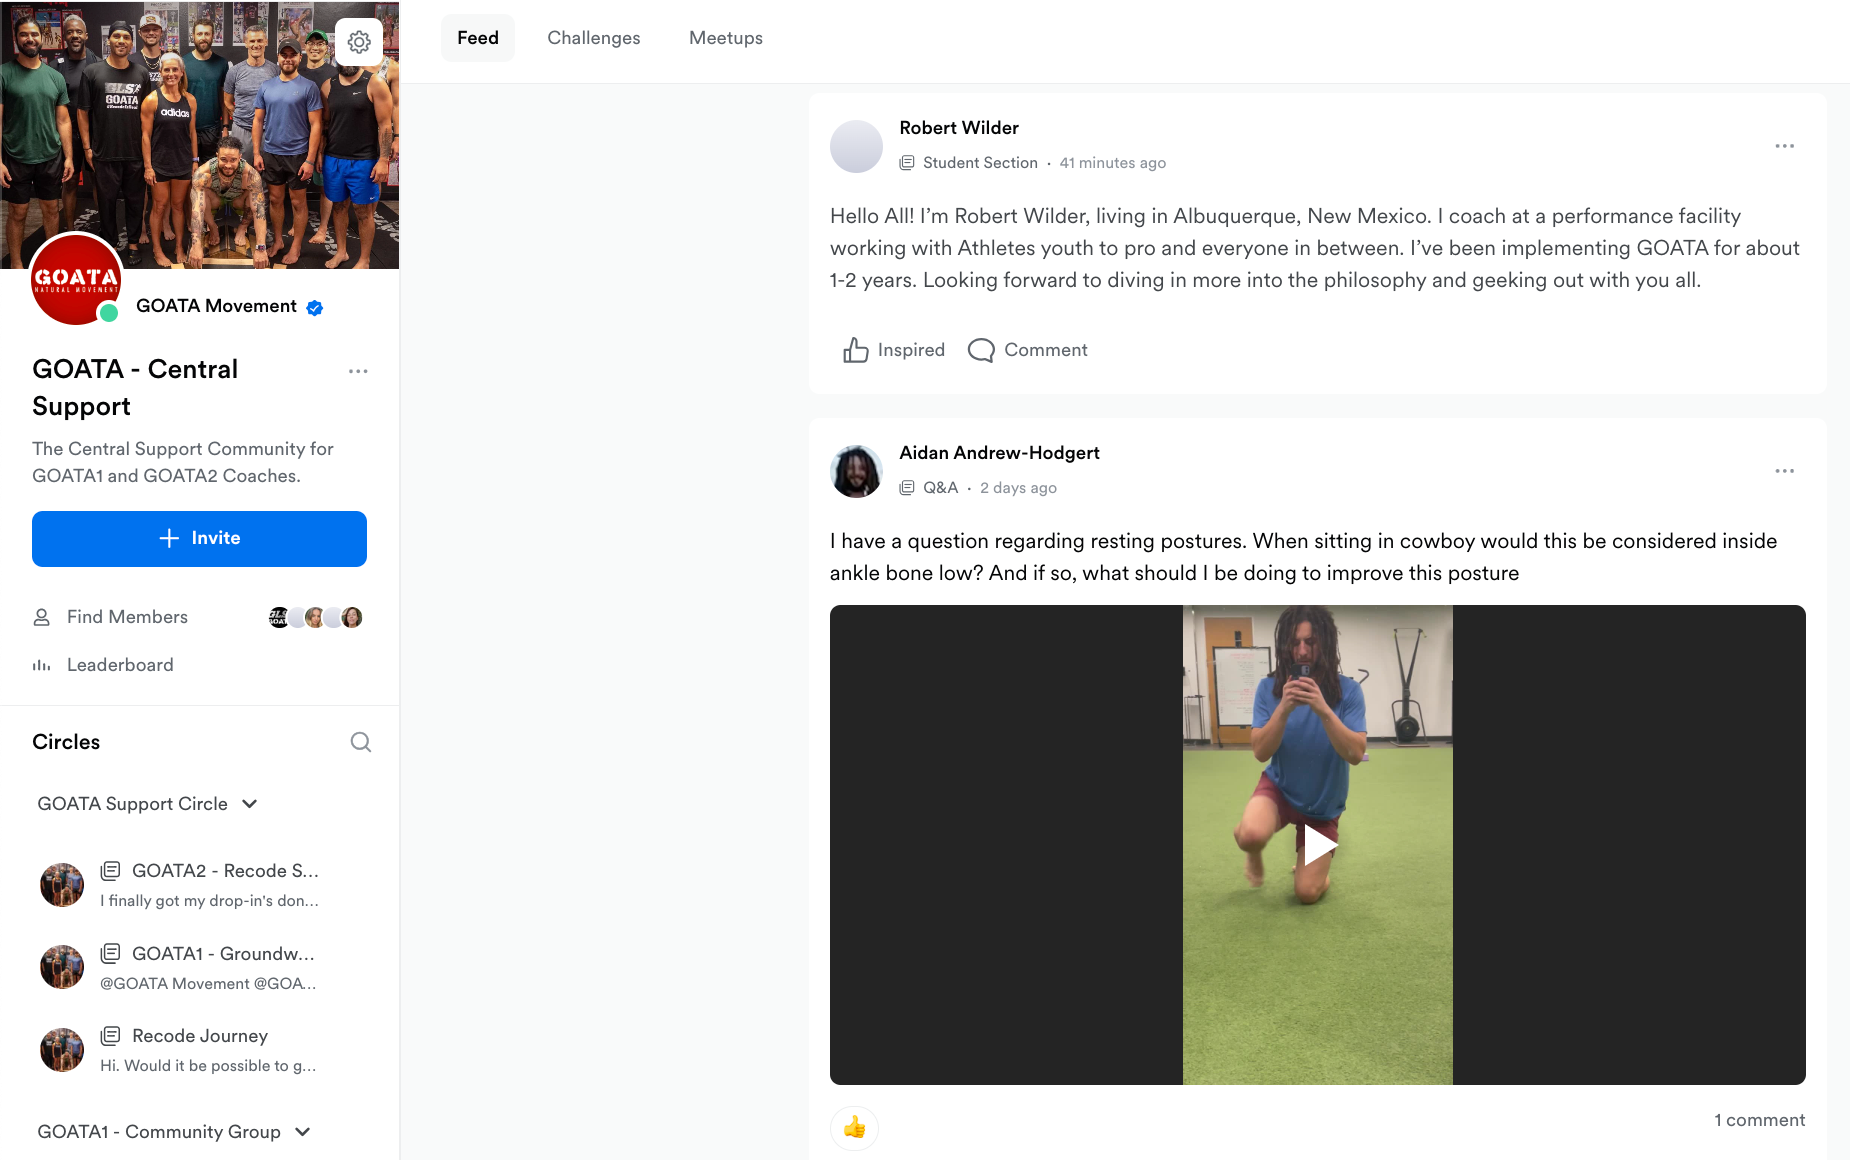Click the blue Invite button
Image resolution: width=1850 pixels, height=1160 pixels.
[x=199, y=539]
